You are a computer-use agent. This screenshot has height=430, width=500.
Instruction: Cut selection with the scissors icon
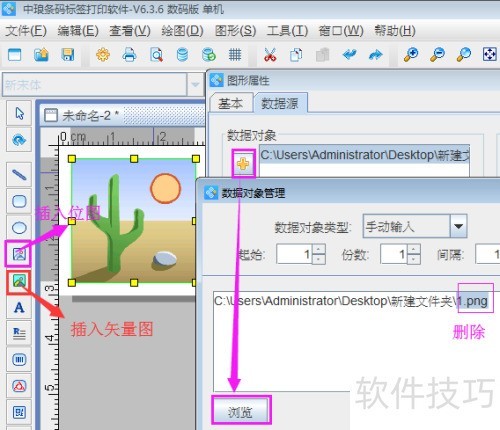(270, 54)
